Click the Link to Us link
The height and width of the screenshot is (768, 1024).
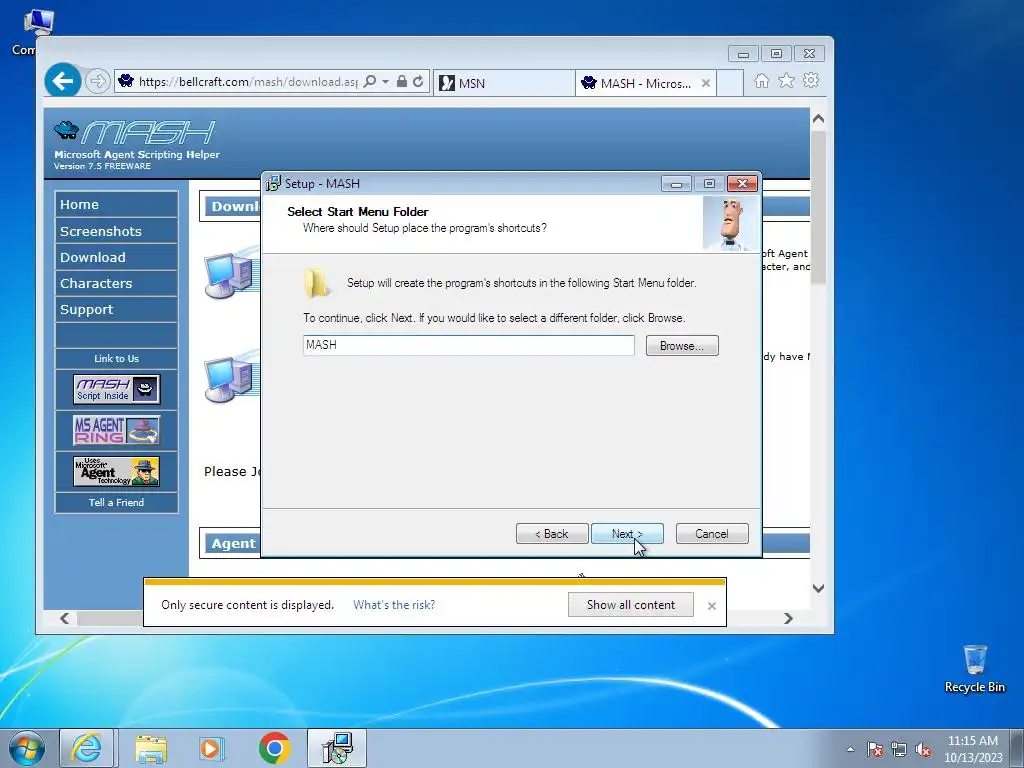(116, 359)
